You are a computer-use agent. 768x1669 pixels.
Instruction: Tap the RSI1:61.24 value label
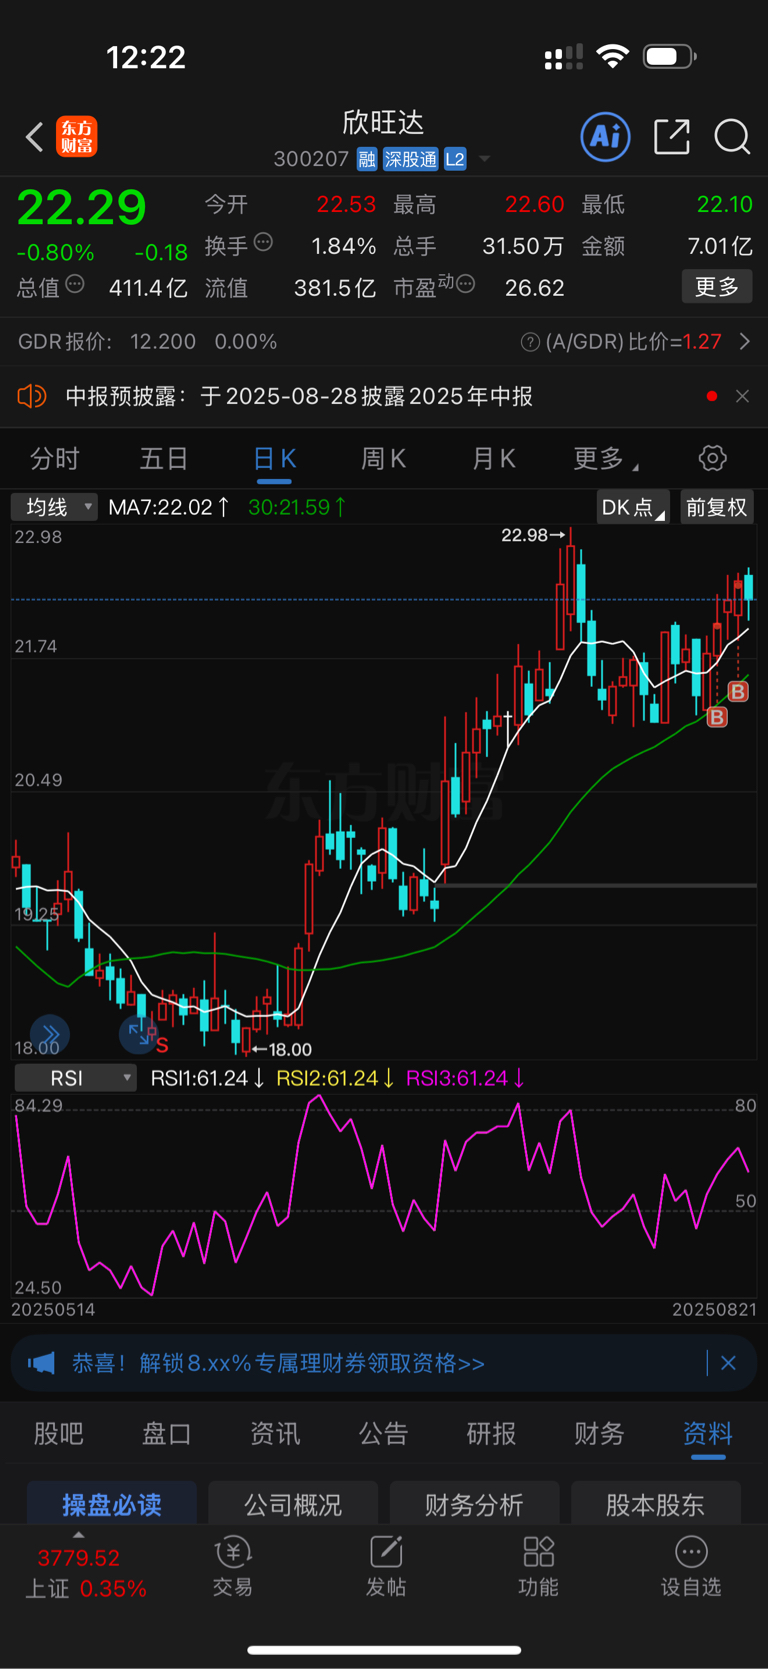207,1078
